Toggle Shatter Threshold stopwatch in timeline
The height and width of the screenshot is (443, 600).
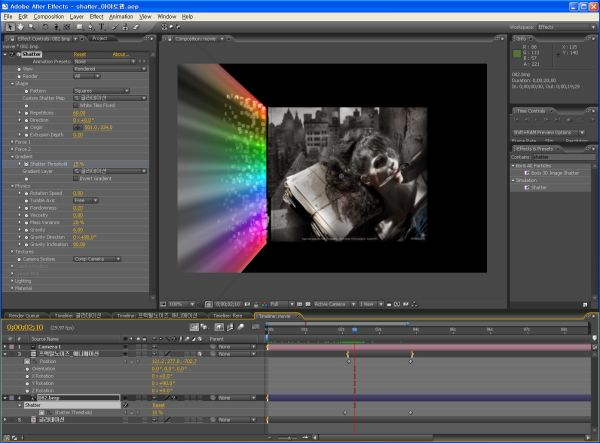pyautogui.click(x=42, y=412)
